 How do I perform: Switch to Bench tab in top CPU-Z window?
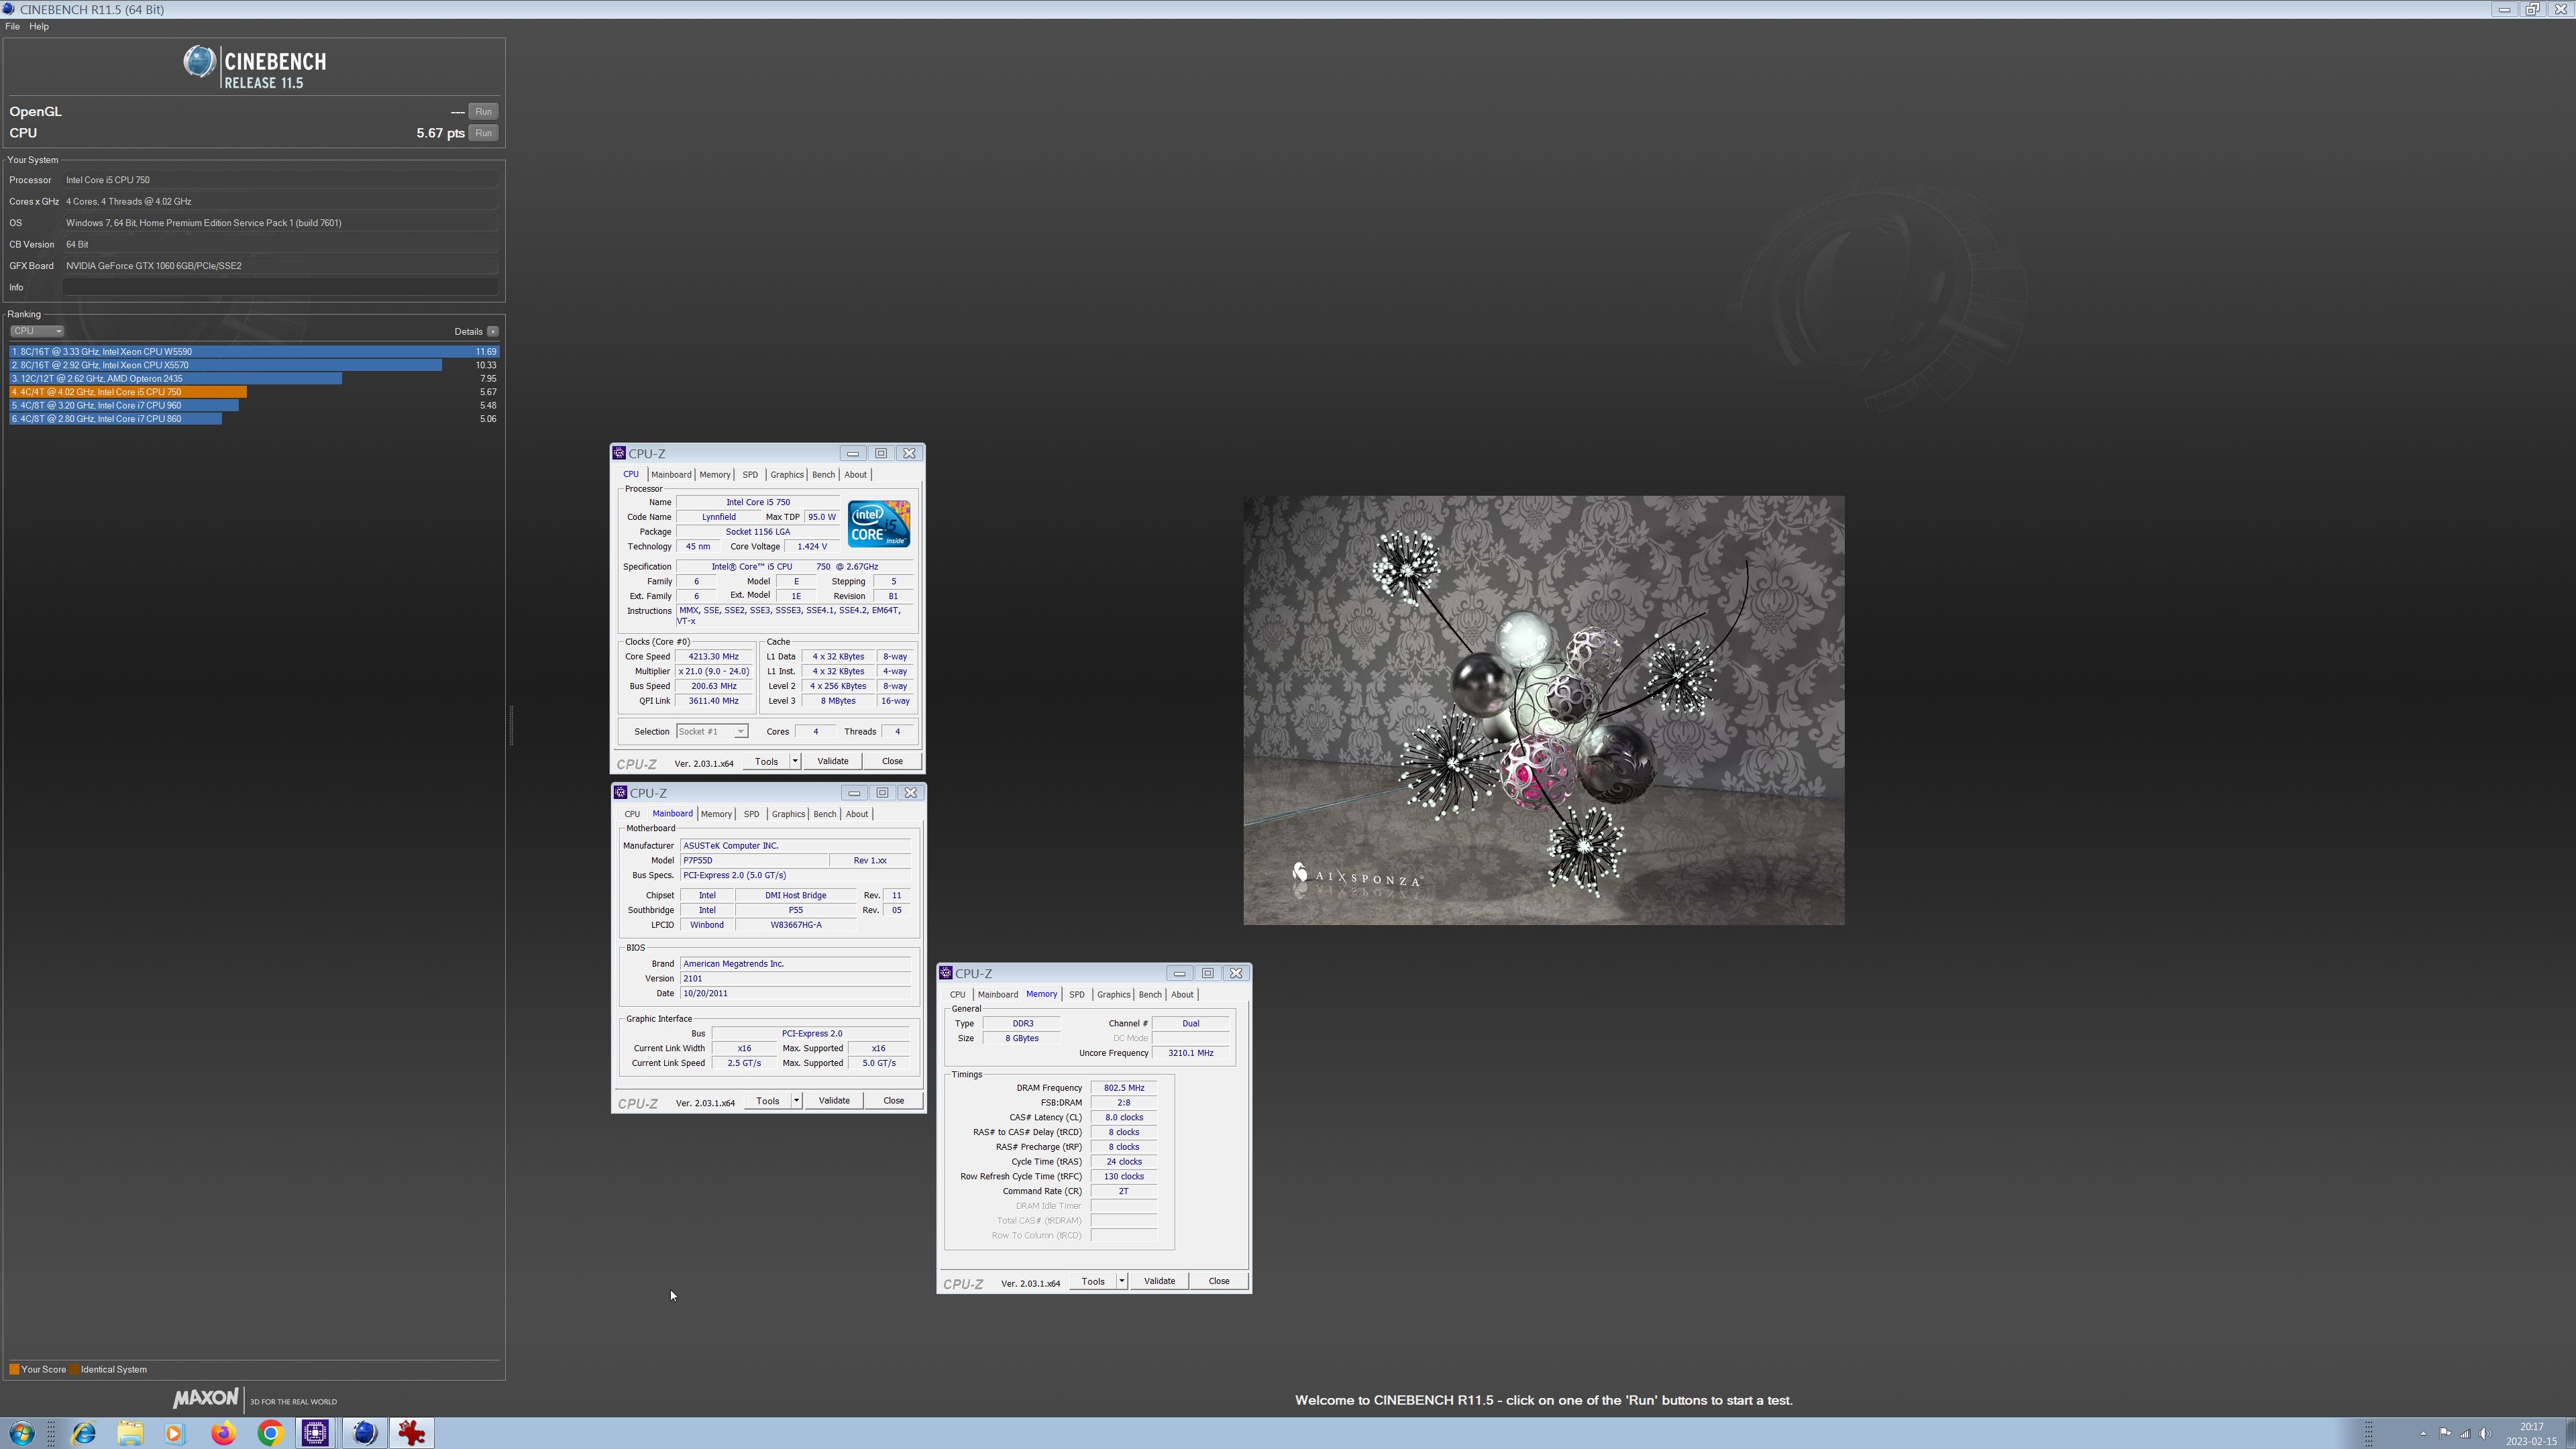point(823,475)
